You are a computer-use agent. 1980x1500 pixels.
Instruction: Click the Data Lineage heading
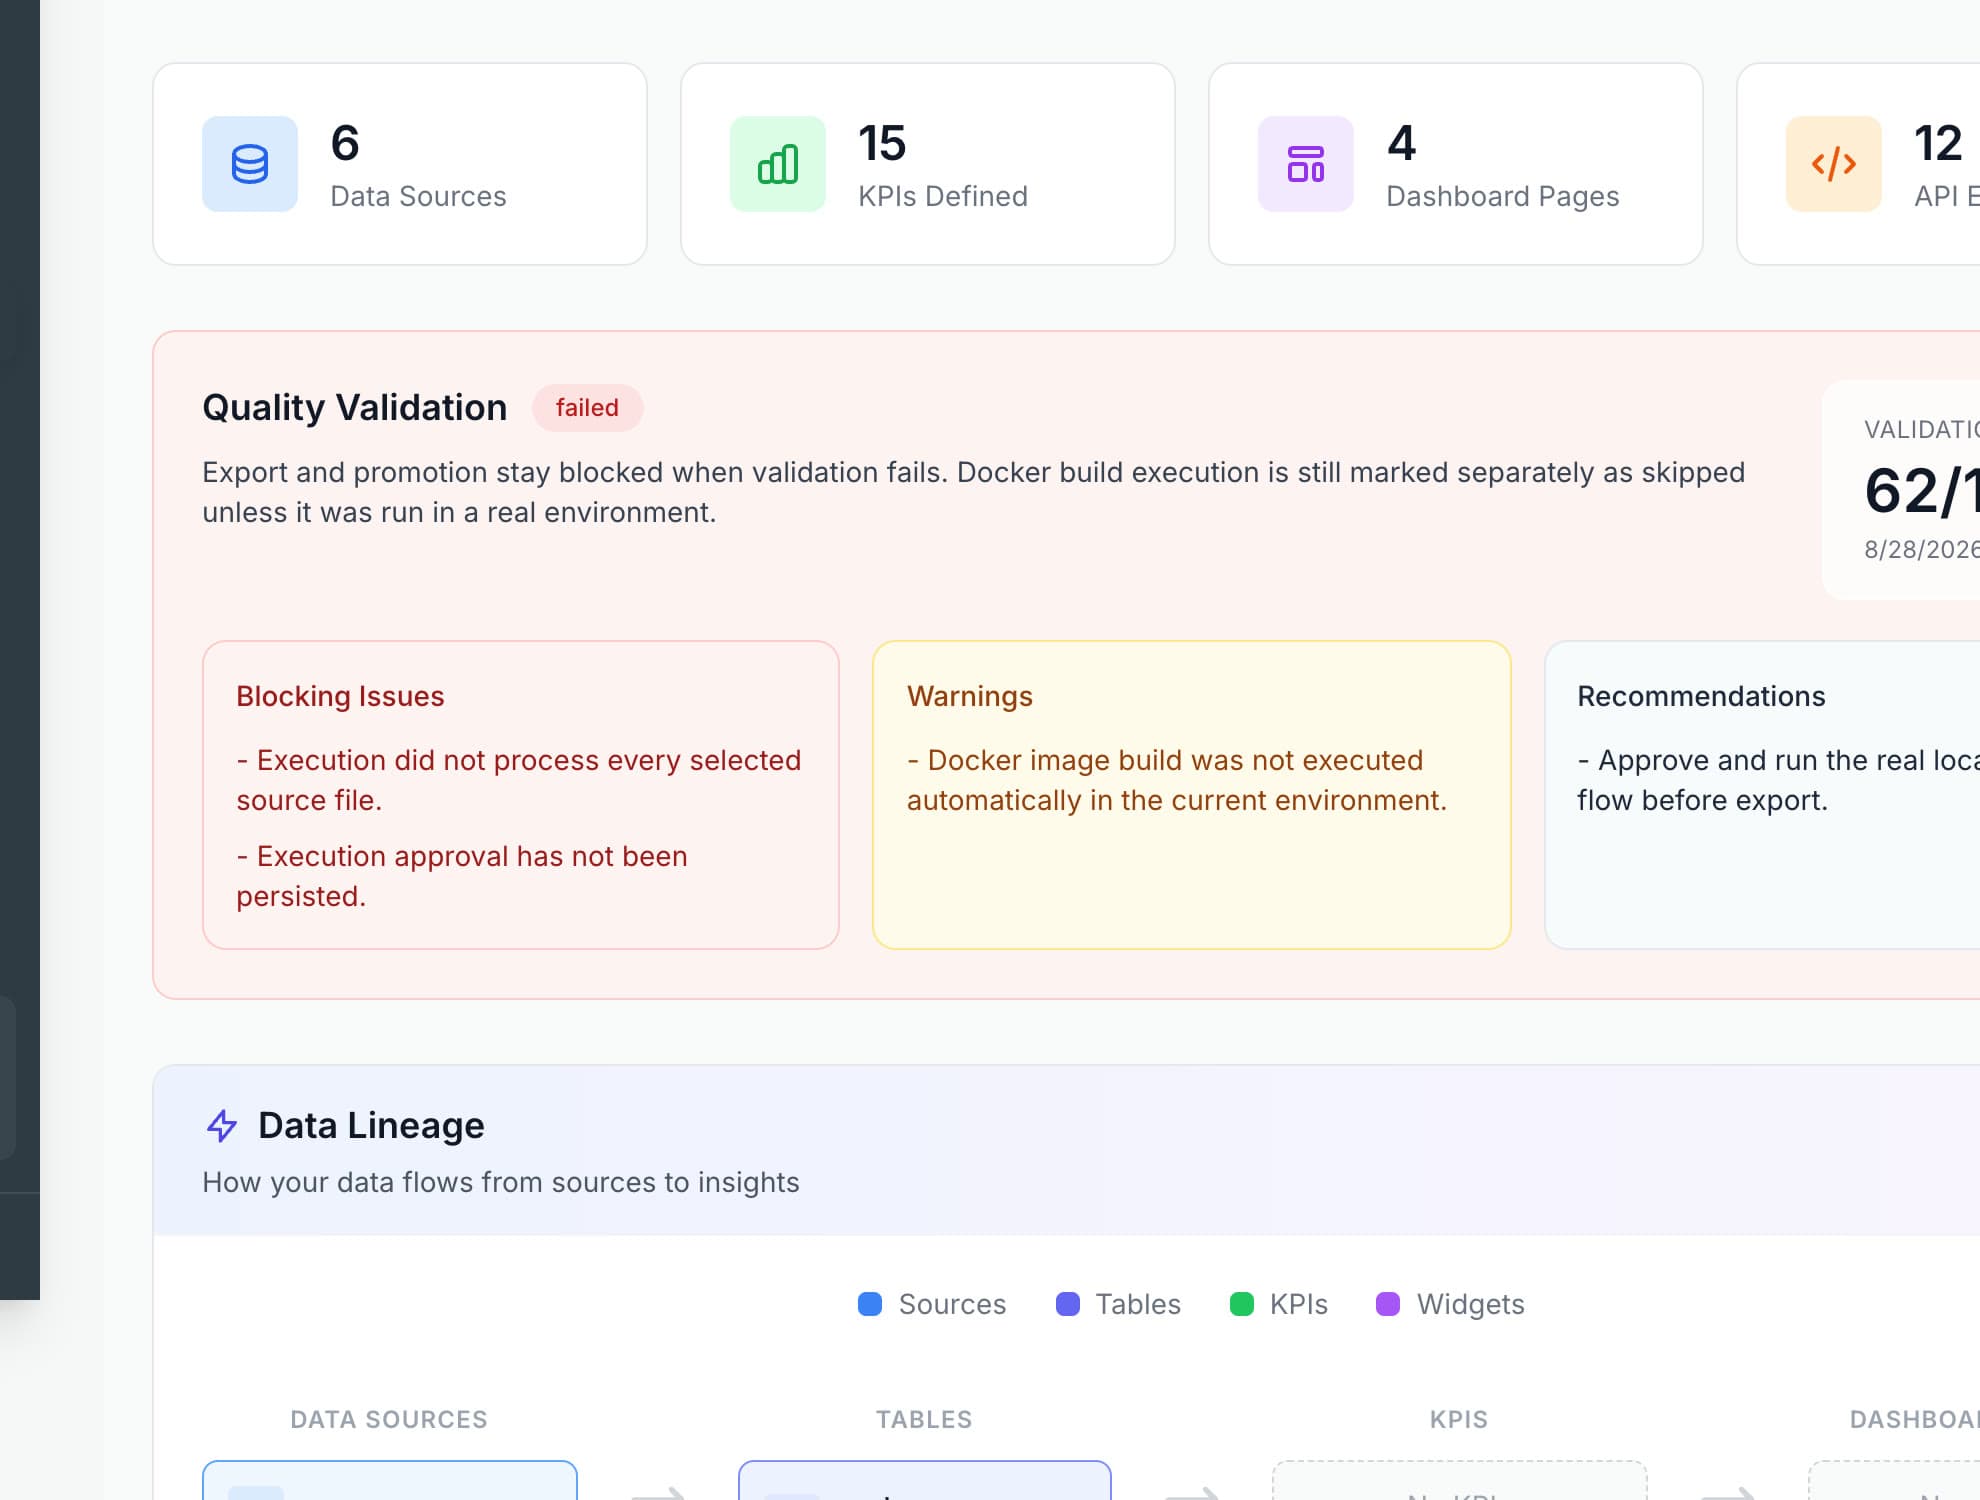(371, 1126)
